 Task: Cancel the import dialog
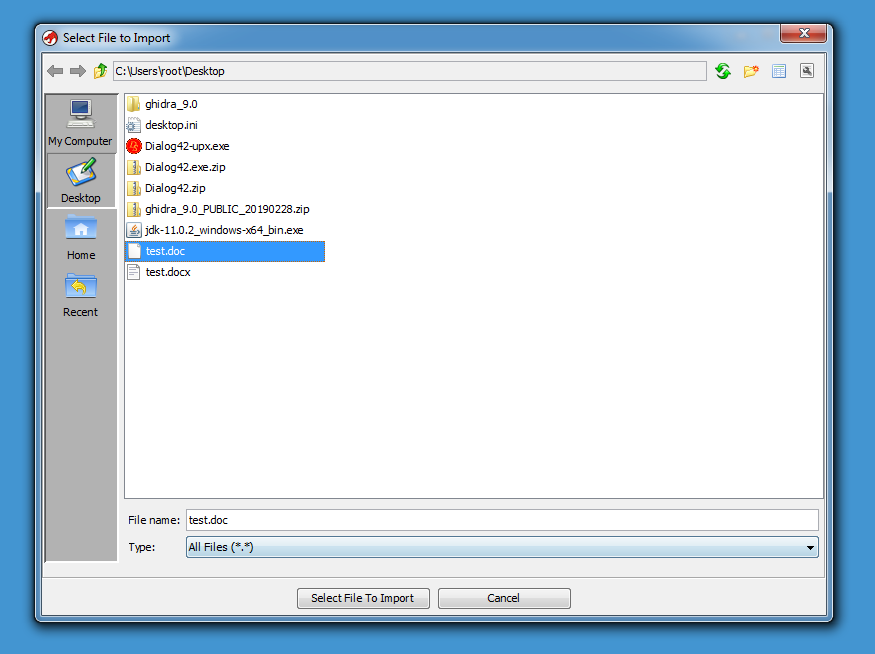click(x=504, y=598)
